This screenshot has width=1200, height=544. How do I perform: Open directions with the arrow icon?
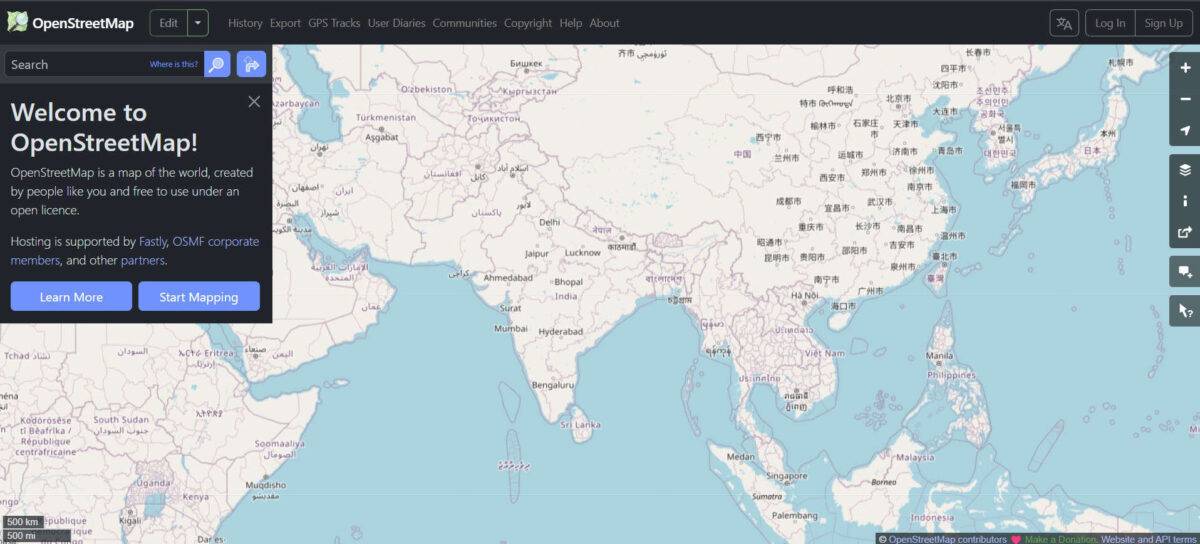pyautogui.click(x=251, y=64)
